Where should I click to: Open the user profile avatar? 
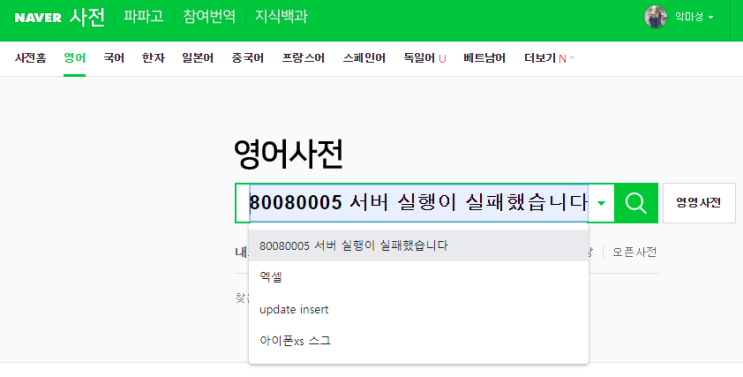pyautogui.click(x=655, y=17)
